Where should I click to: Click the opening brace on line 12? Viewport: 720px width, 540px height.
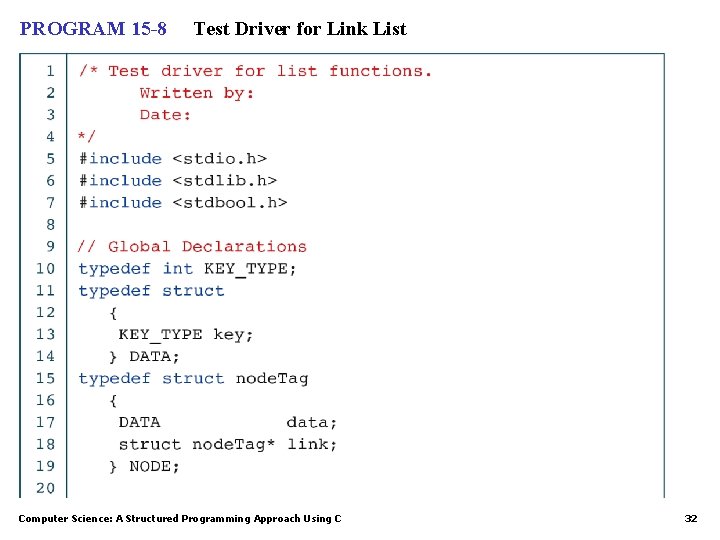point(113,313)
